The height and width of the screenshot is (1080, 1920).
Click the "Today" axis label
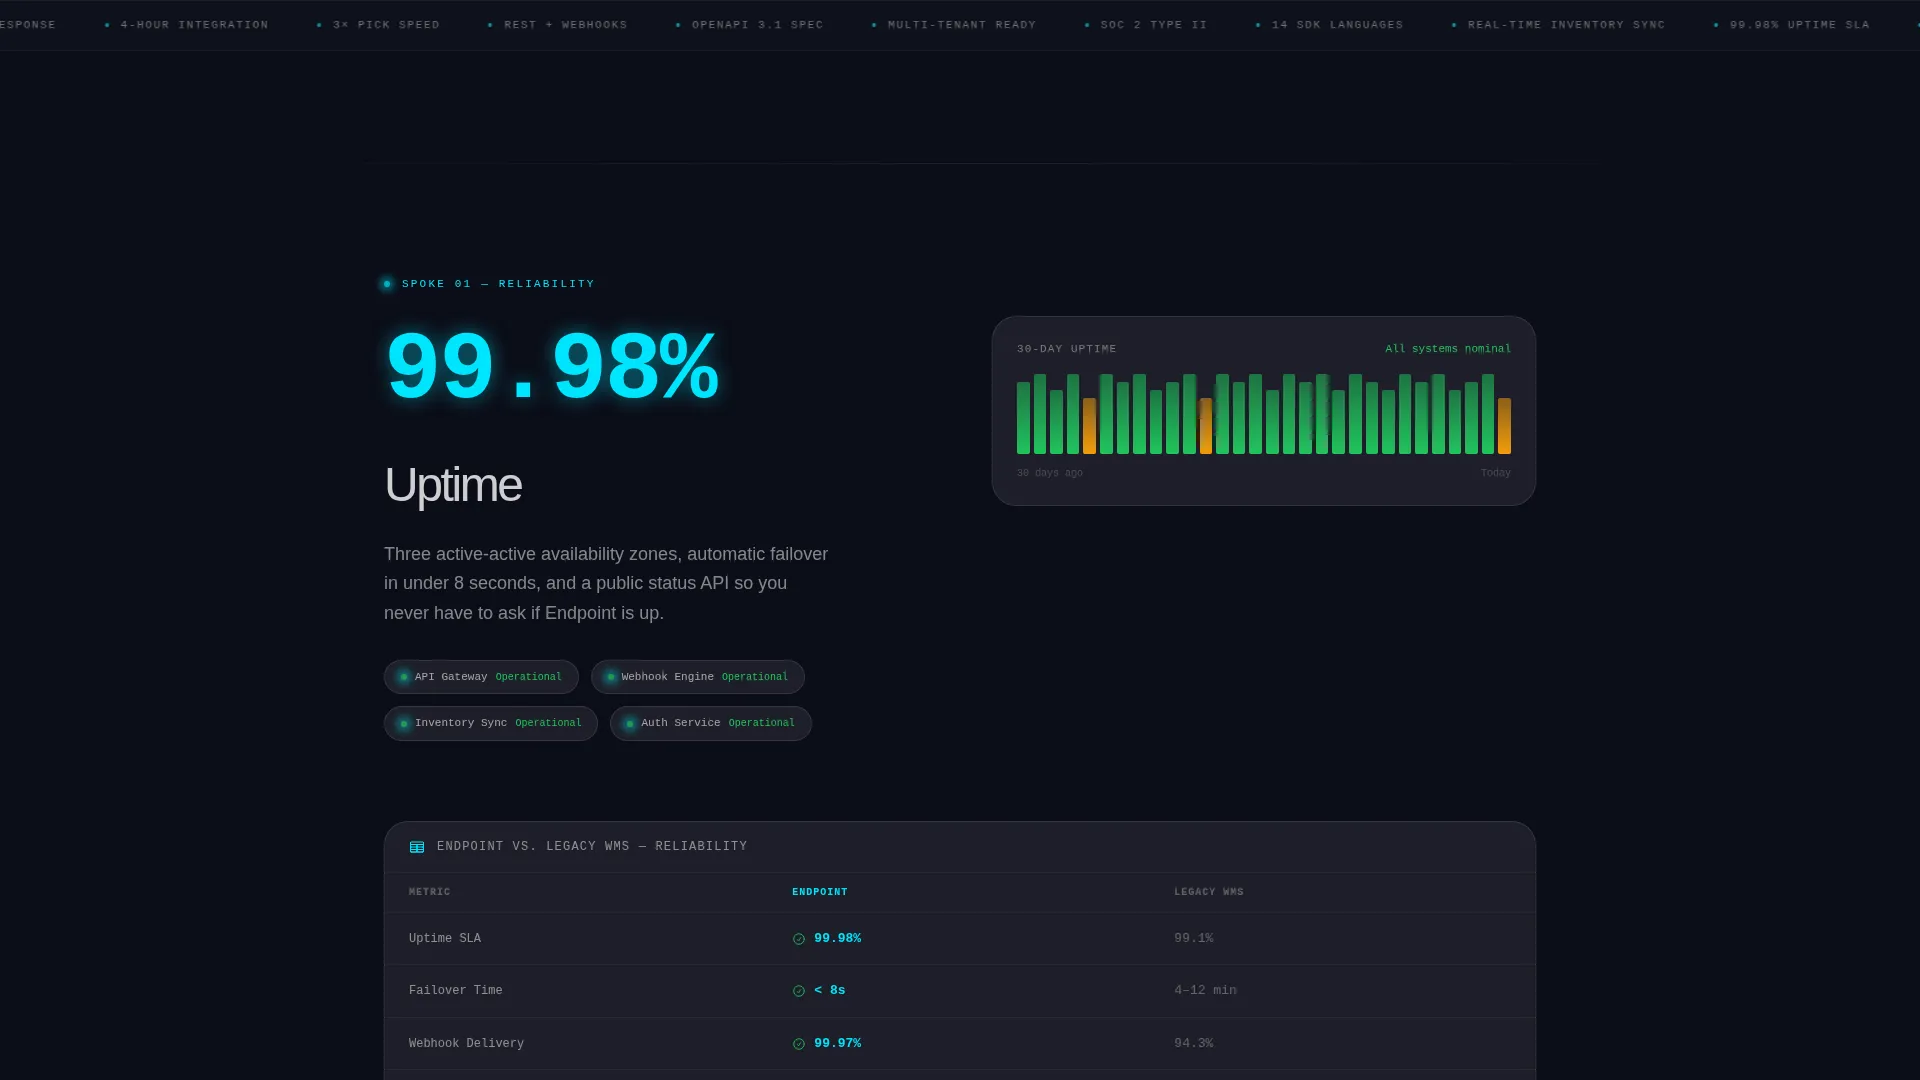click(1496, 473)
